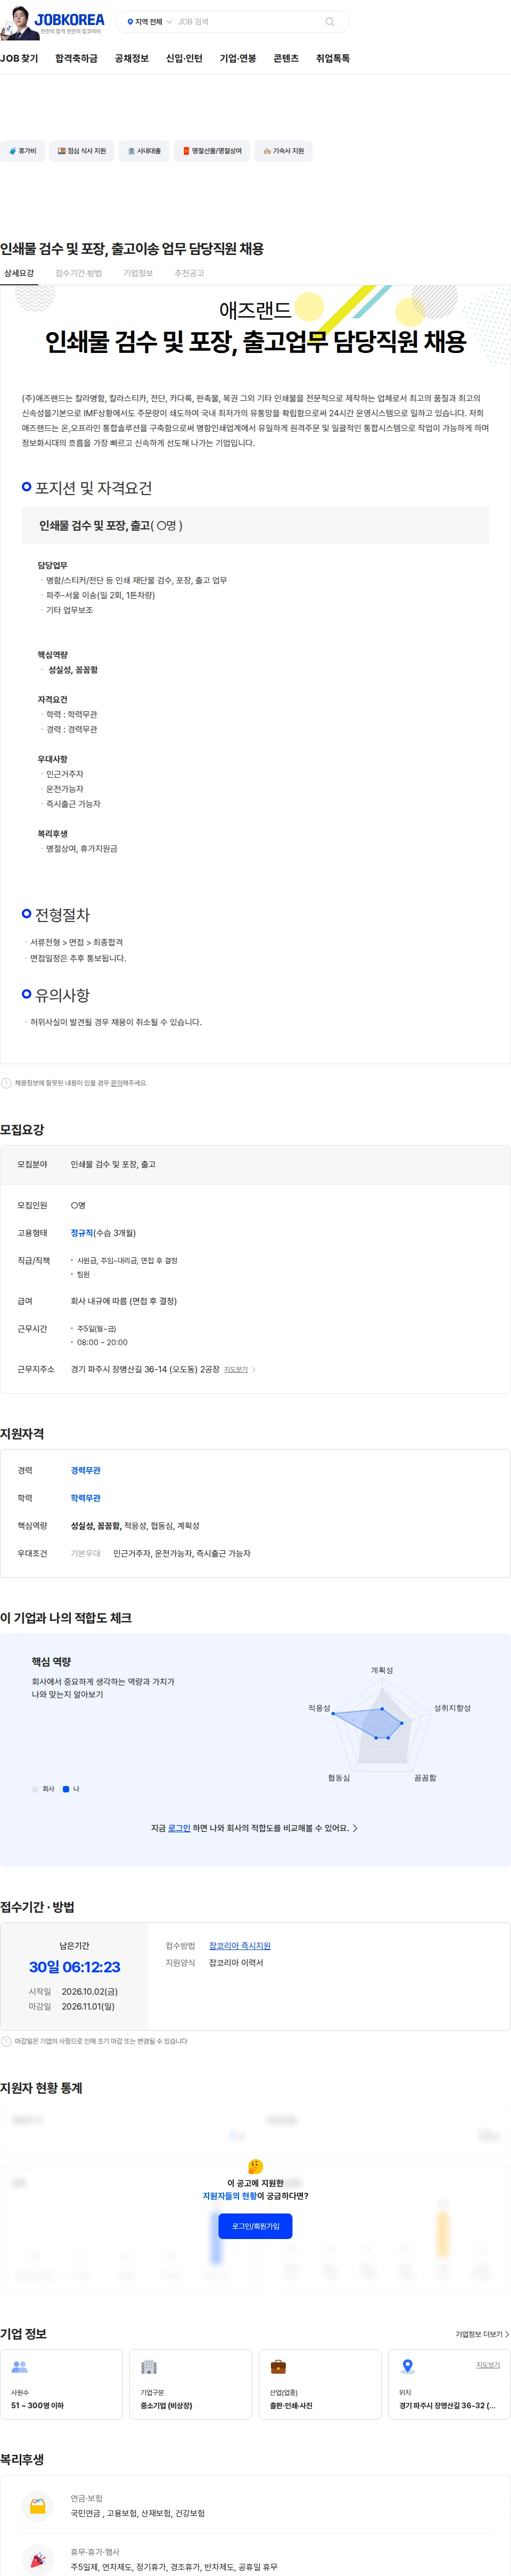Screen dimensions: 511x2576
Task: Click the 문의 link in the notice
Action: [116, 1083]
